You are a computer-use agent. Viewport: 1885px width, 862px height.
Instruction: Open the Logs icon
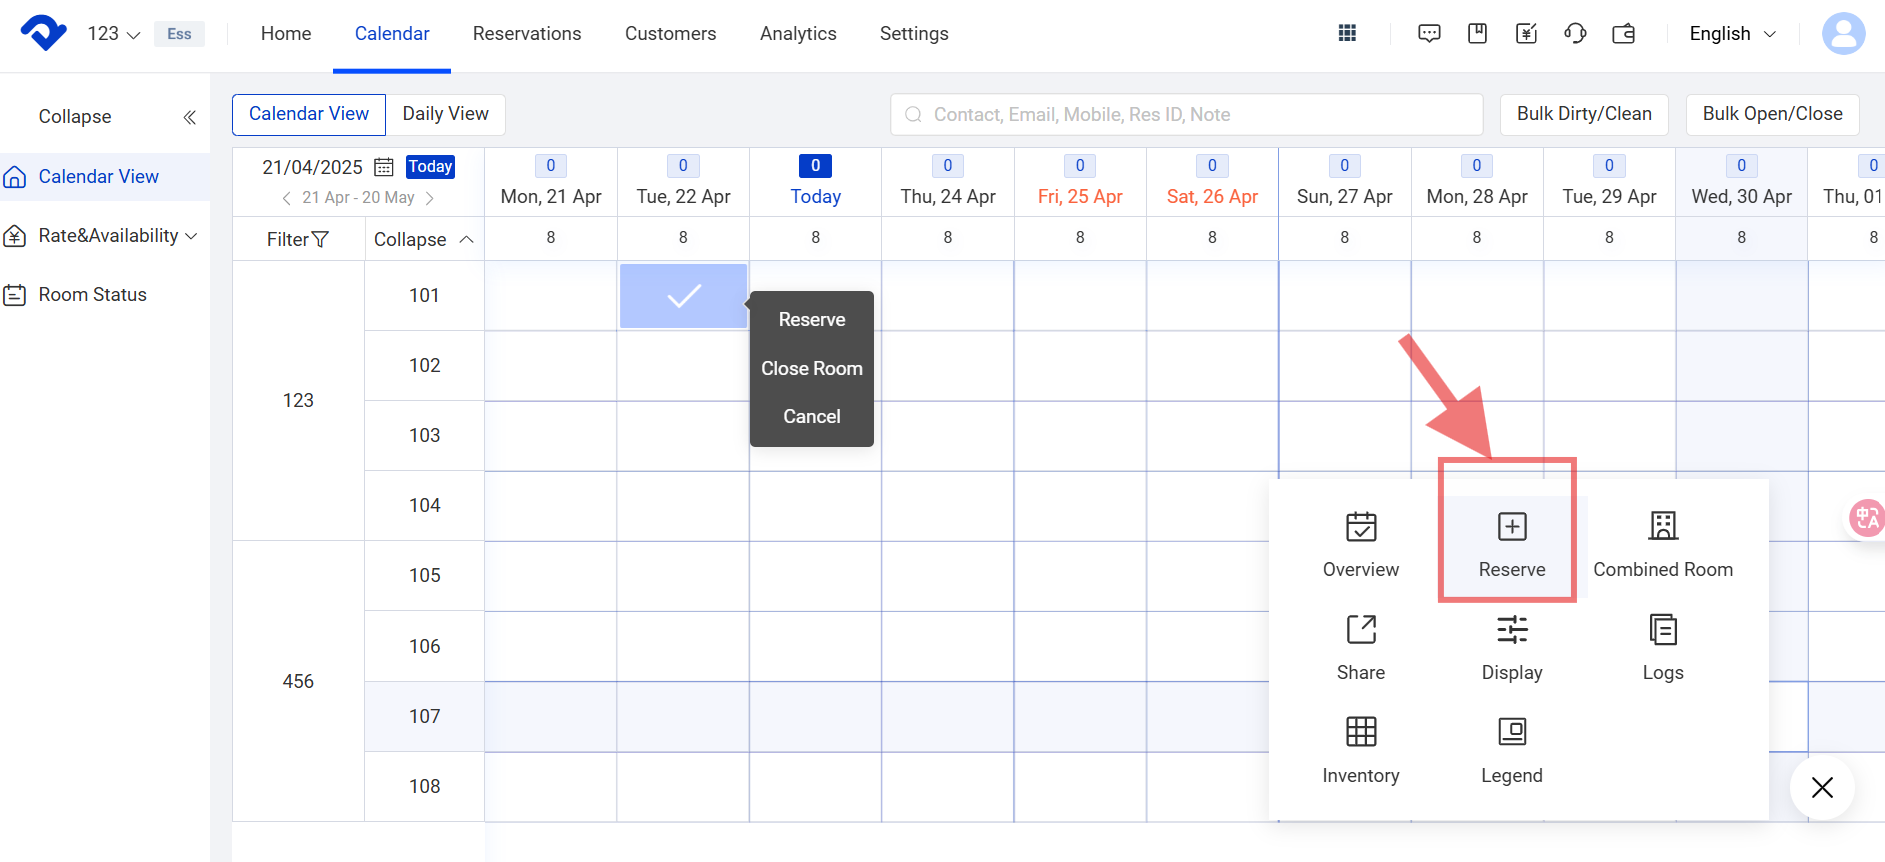[x=1662, y=630]
